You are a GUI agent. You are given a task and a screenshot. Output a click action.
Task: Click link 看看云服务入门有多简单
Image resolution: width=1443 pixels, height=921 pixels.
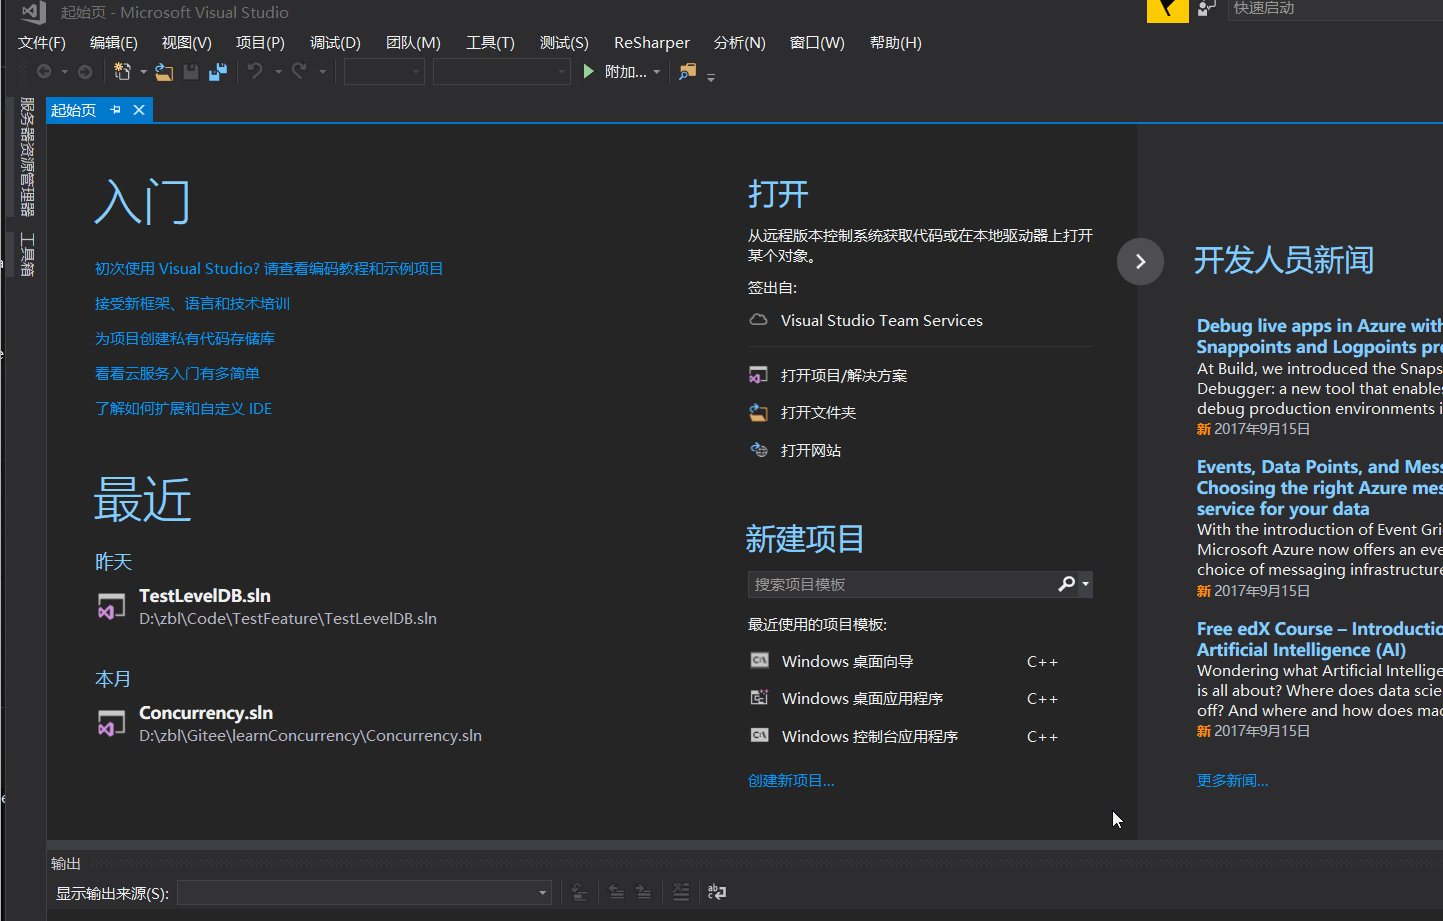(x=177, y=373)
